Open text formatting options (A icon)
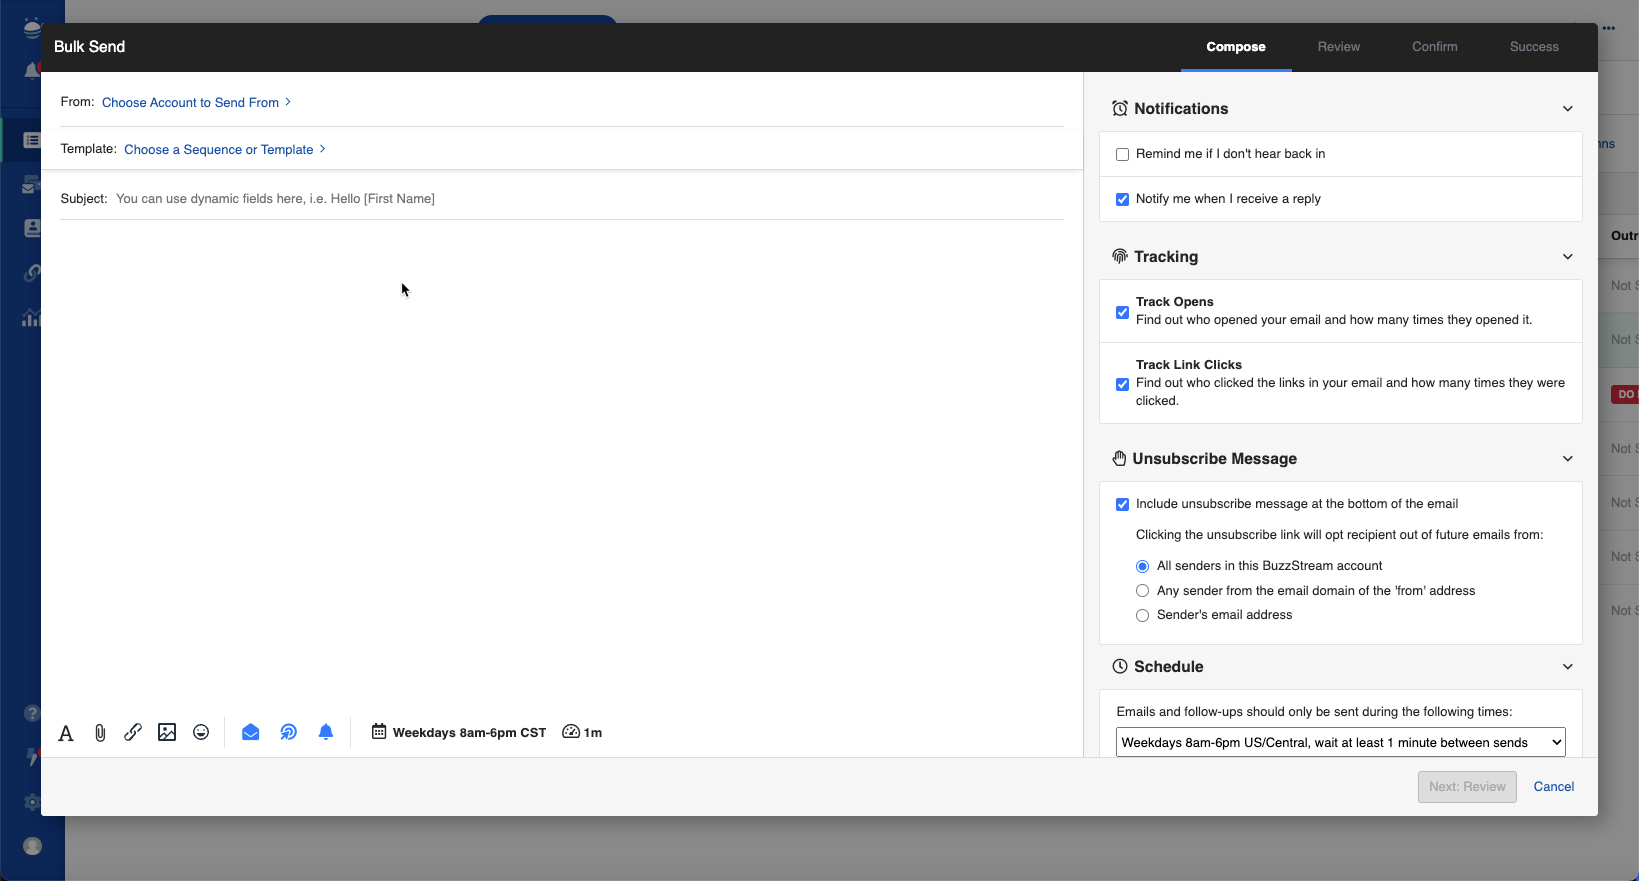Screen dimensions: 1639x881 point(66,733)
